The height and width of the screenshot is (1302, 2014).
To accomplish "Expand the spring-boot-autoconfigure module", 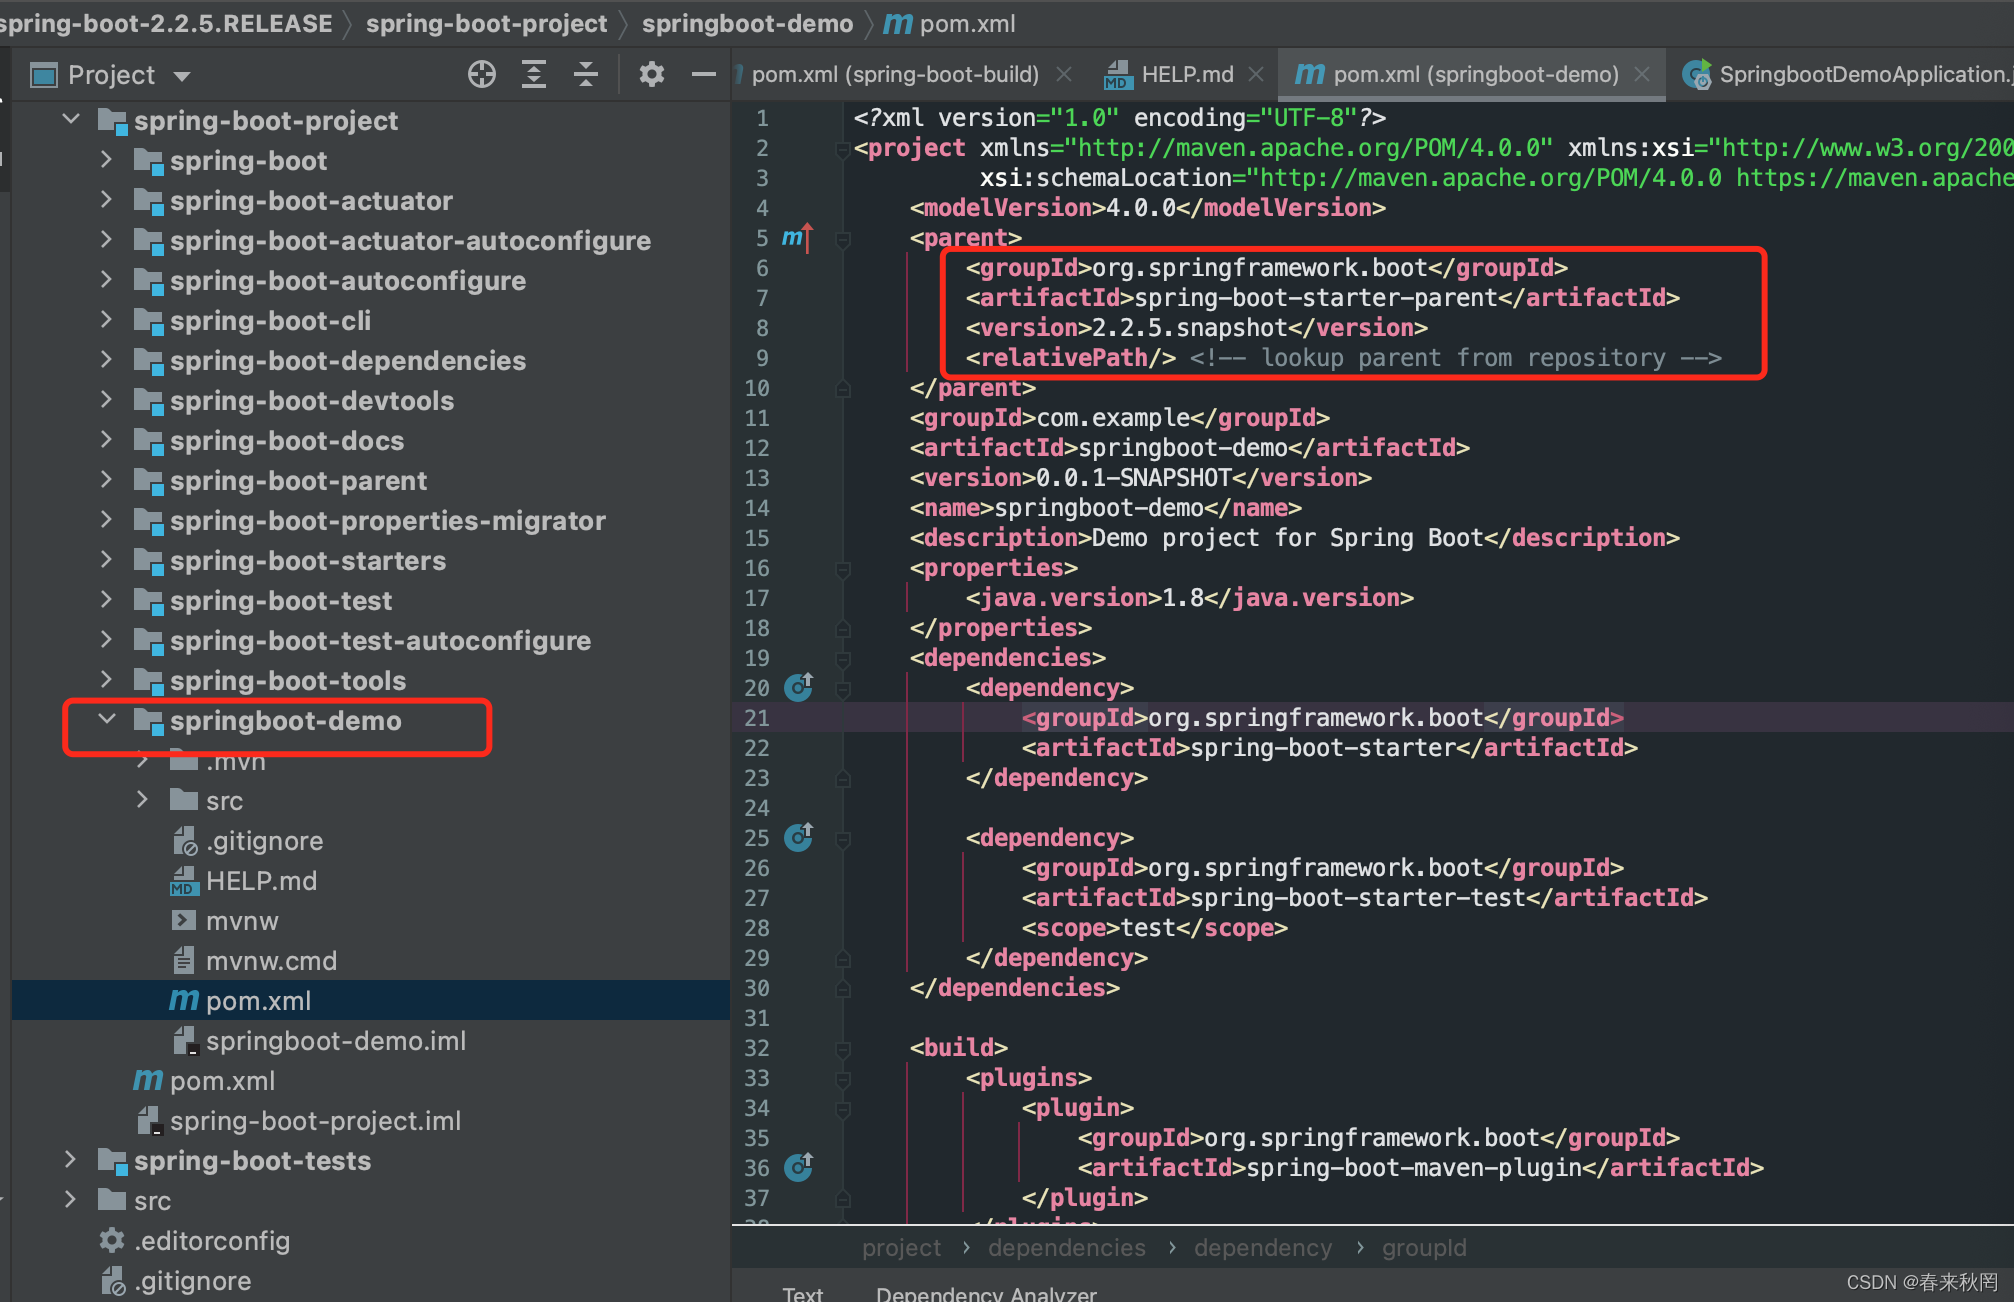I will pyautogui.click(x=107, y=280).
